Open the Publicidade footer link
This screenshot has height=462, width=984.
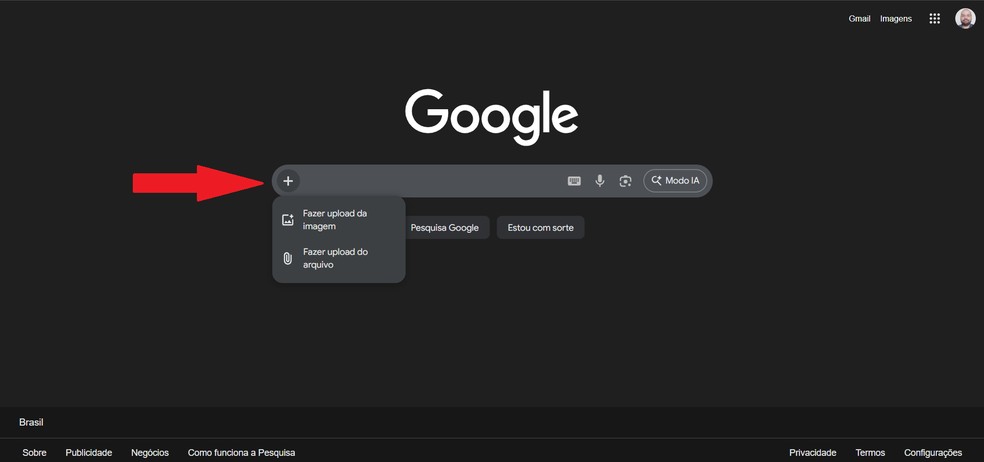pos(88,453)
